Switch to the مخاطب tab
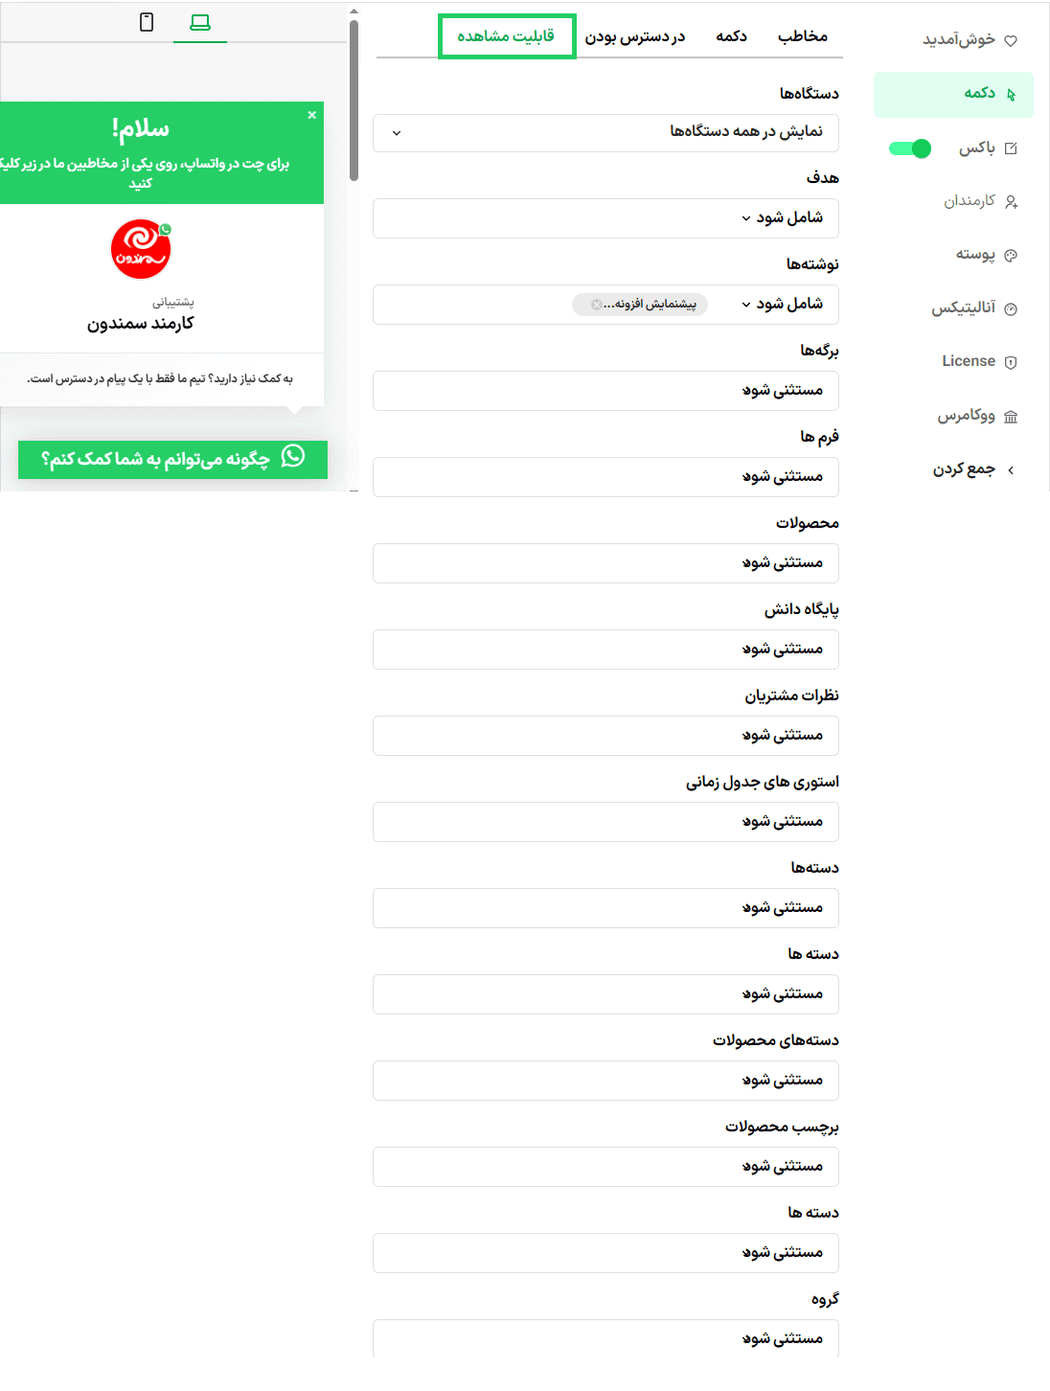This screenshot has height=1391, width=1050. [x=802, y=37]
